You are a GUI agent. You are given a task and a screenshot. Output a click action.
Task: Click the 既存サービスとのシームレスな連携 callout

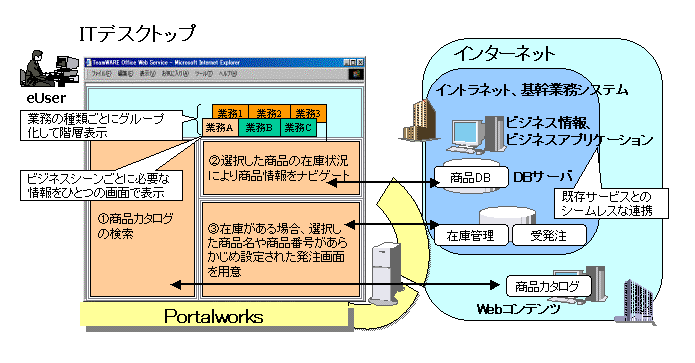[611, 203]
